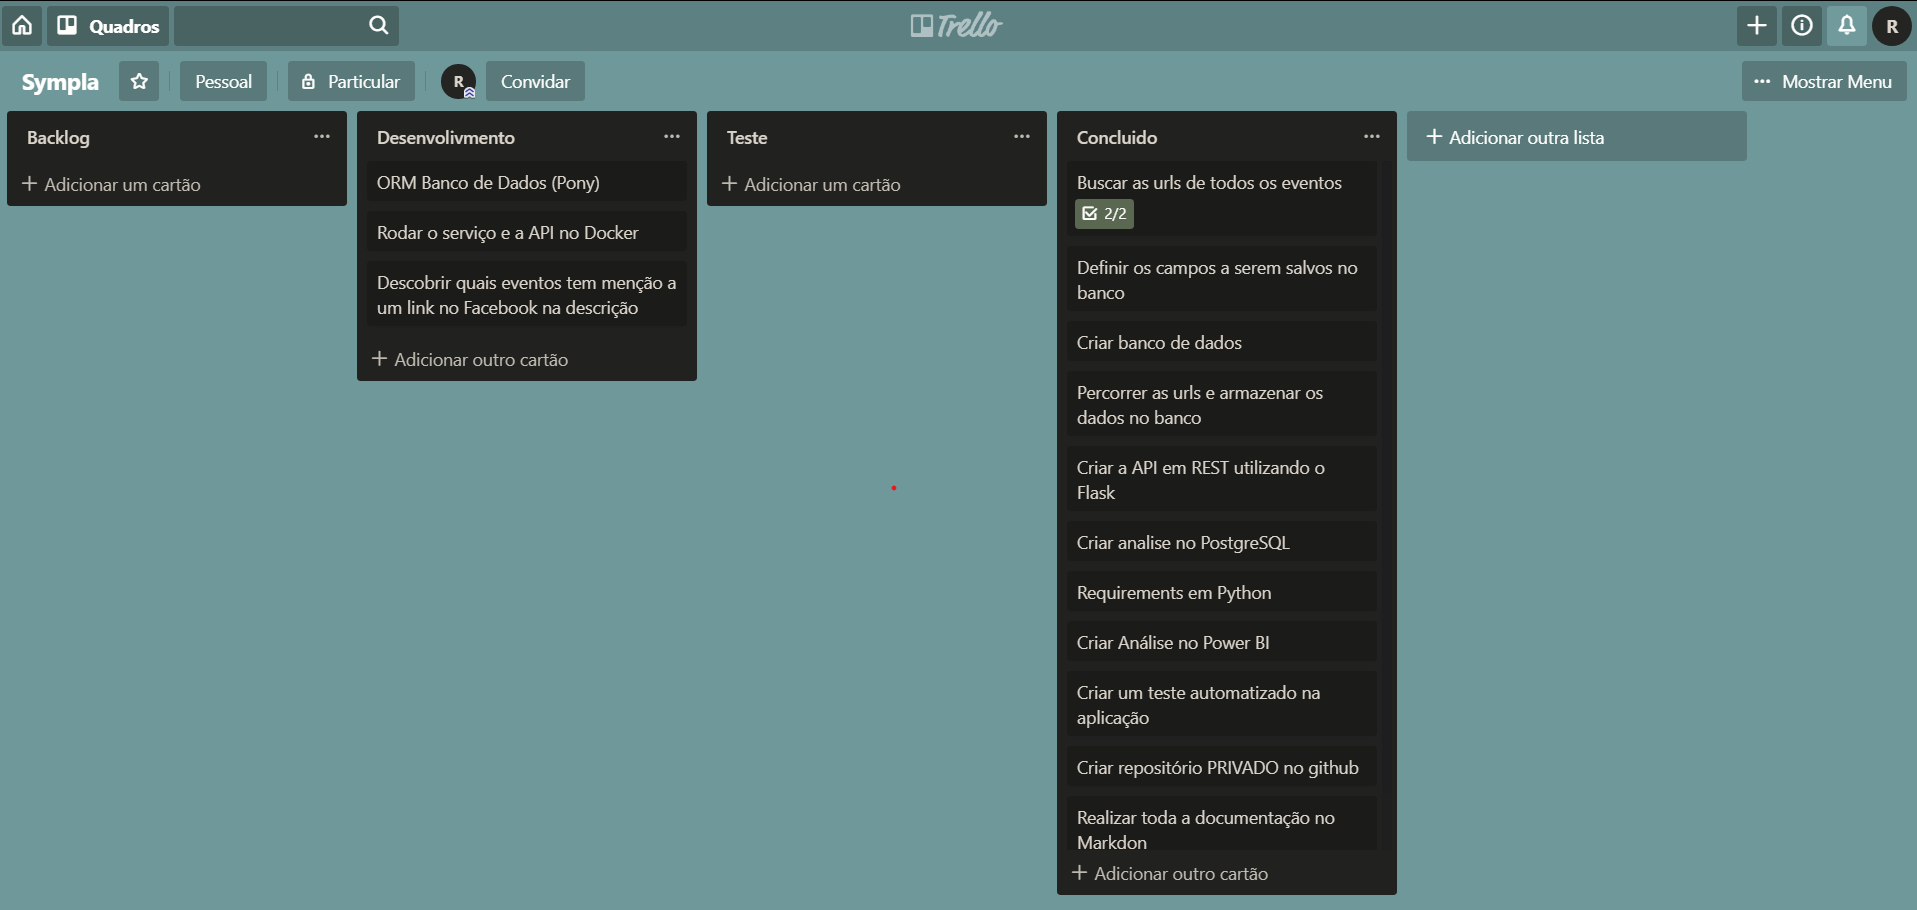The image size is (1917, 910).
Task: Click the Desenvolvimento list title
Action: (x=446, y=137)
